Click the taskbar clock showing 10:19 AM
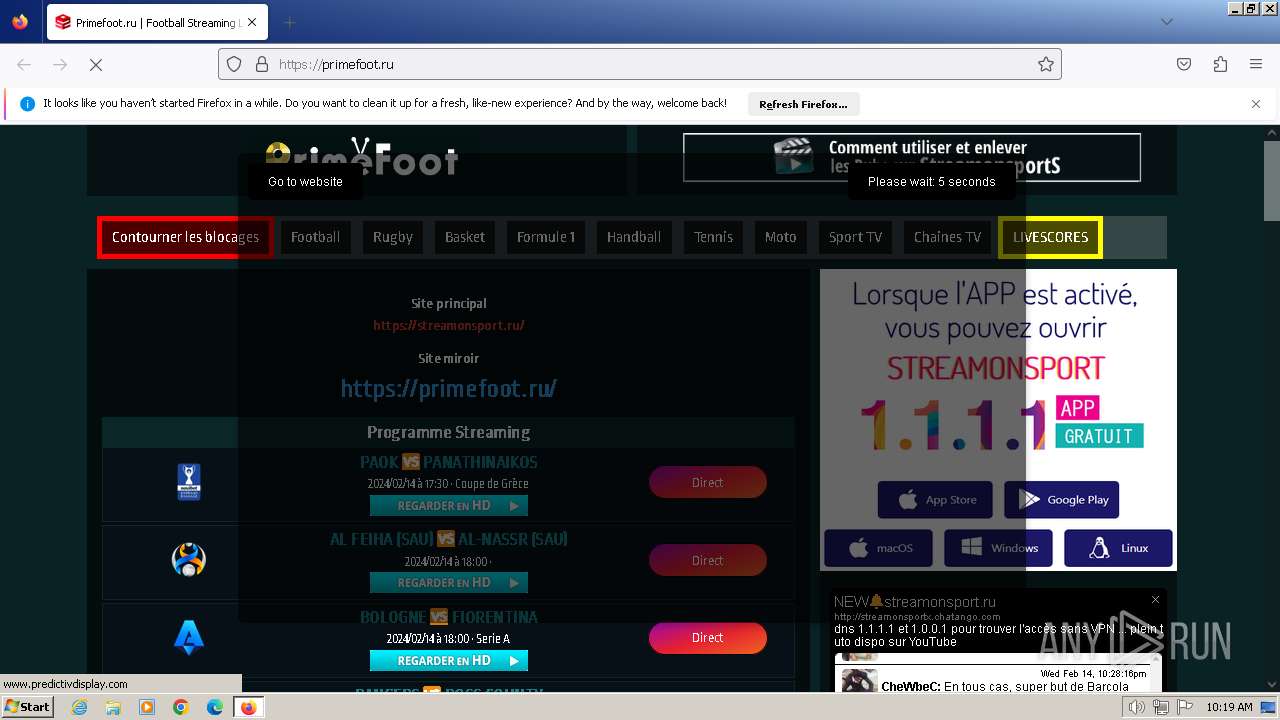Screen dimensions: 1280x720 [1229, 707]
